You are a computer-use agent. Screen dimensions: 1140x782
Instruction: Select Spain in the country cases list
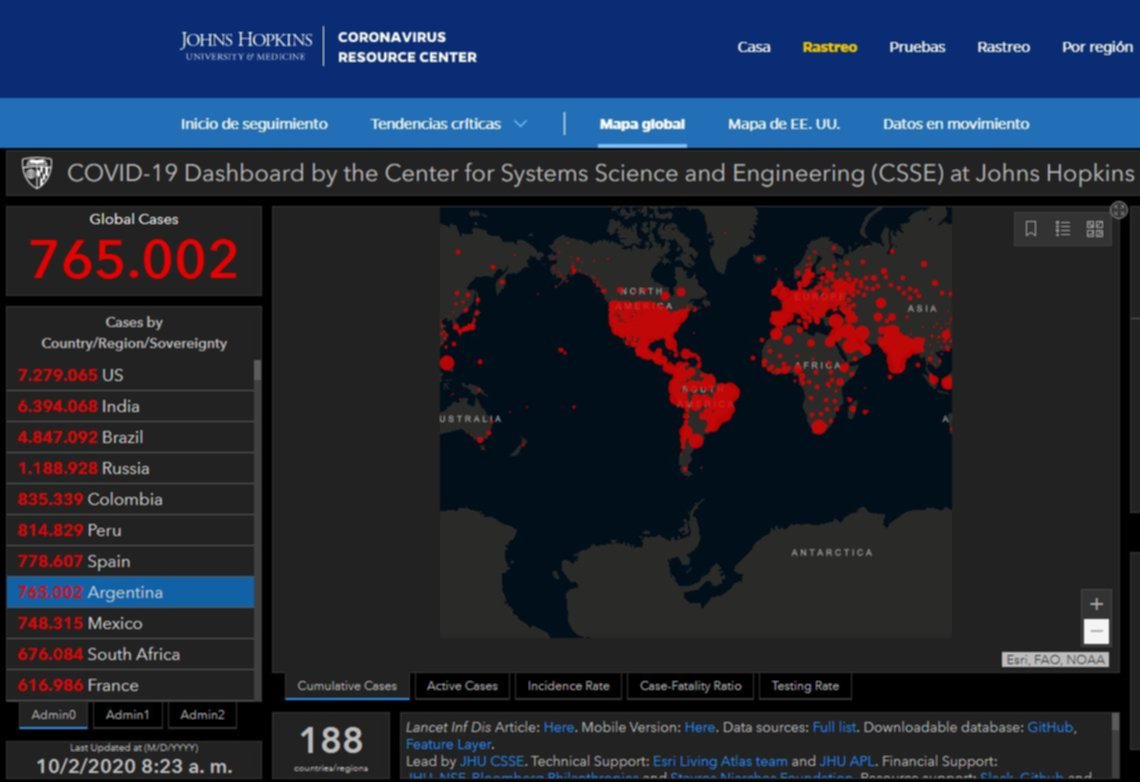[130, 561]
